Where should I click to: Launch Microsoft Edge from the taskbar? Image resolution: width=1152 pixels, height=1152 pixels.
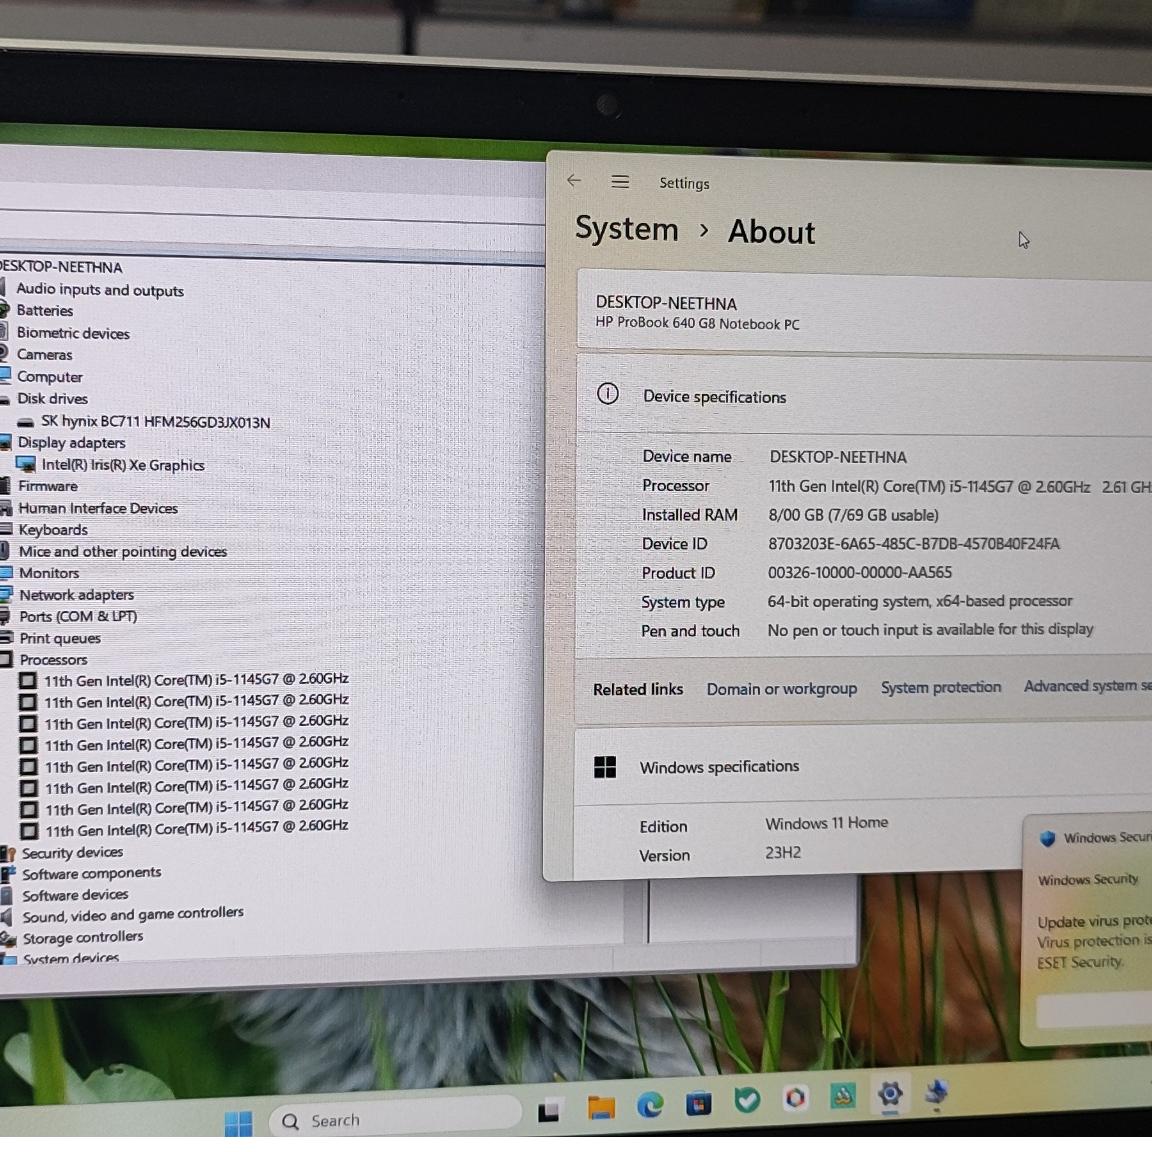tap(649, 1104)
